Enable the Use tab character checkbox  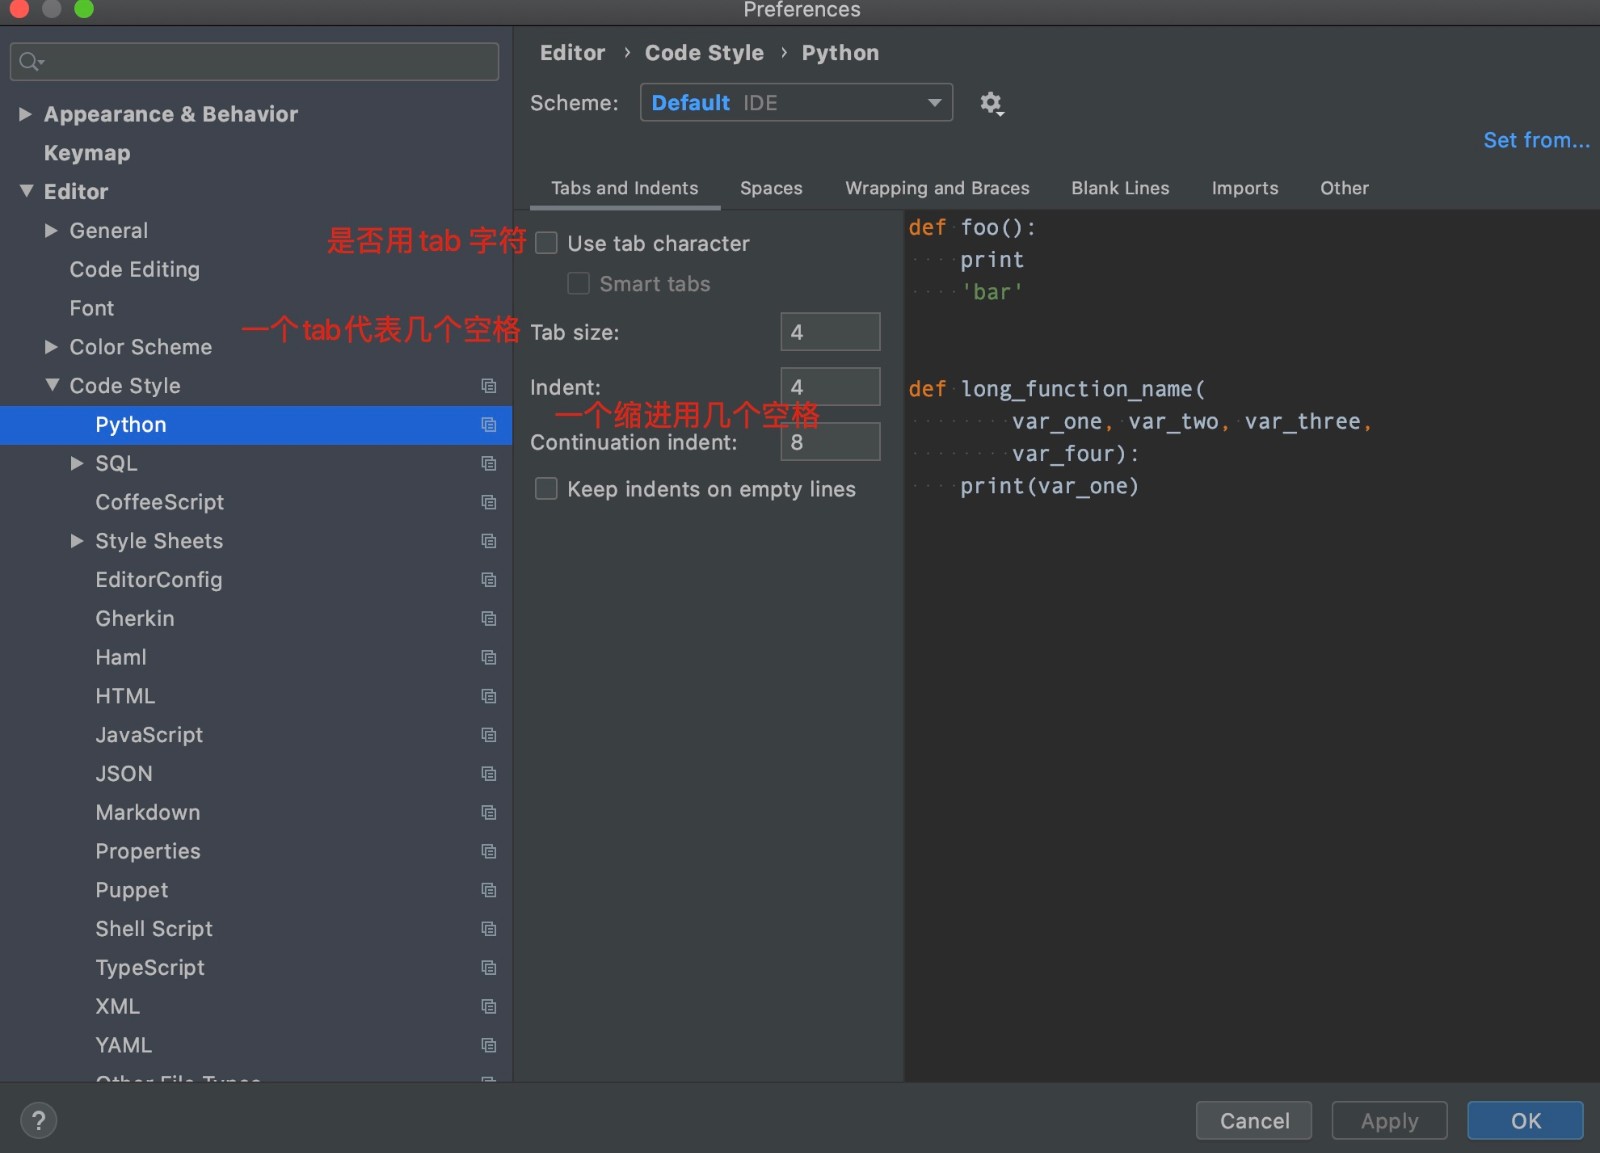click(x=546, y=243)
